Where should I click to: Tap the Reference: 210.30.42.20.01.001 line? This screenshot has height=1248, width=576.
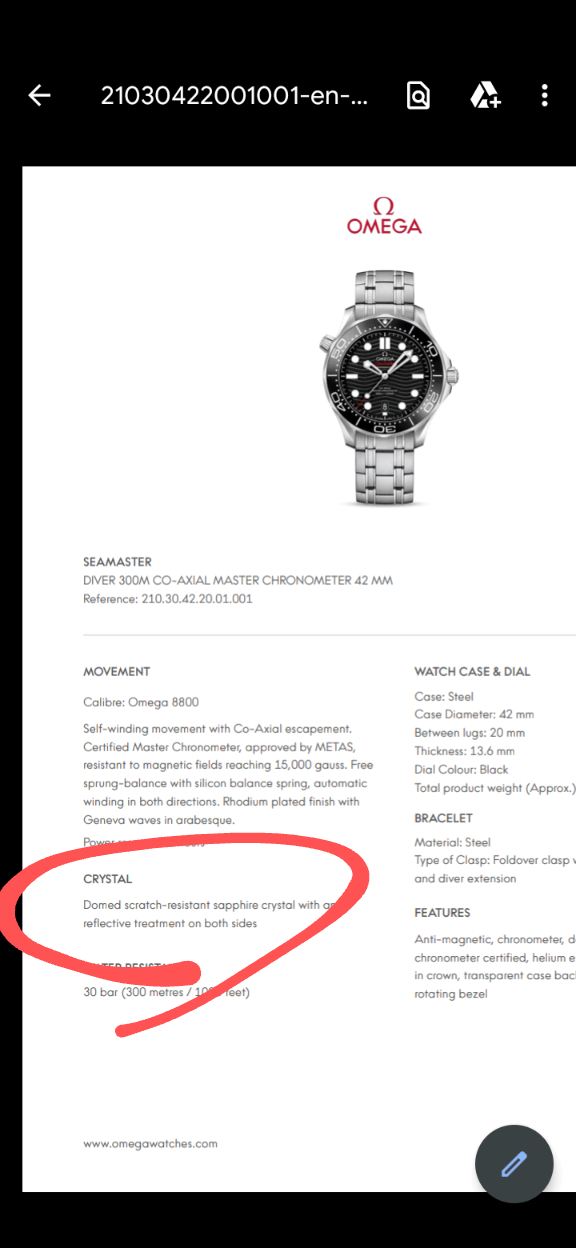pyautogui.click(x=168, y=599)
